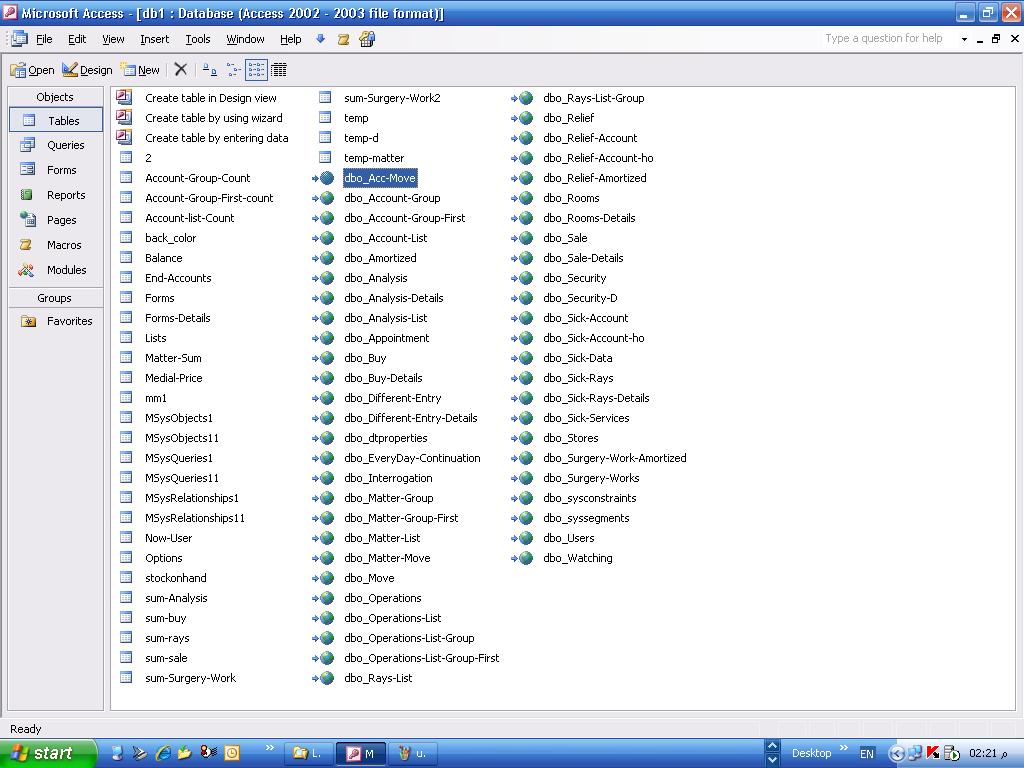Click the Design toolbar button
Screen dimensions: 1024x768
pyautogui.click(x=88, y=70)
